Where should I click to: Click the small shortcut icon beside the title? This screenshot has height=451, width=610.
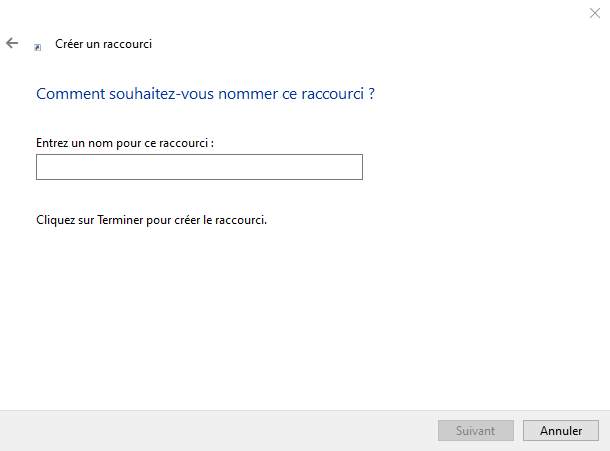coord(38,46)
